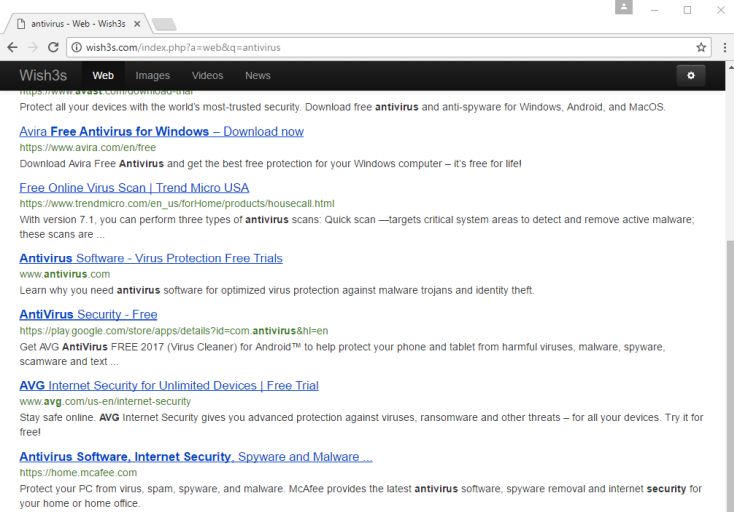734x512 pixels.
Task: Reload the page with the refresh icon
Action: 53,47
